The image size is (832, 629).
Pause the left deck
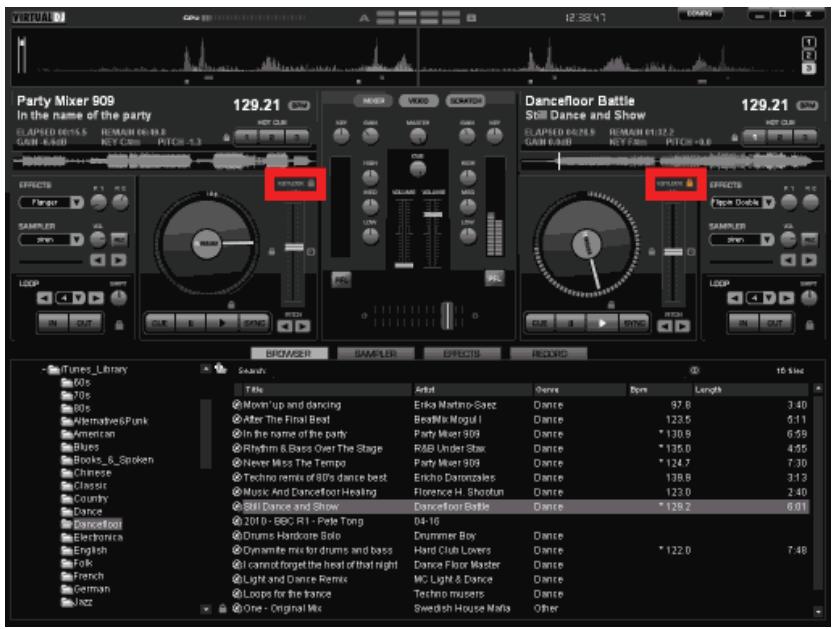(x=191, y=323)
